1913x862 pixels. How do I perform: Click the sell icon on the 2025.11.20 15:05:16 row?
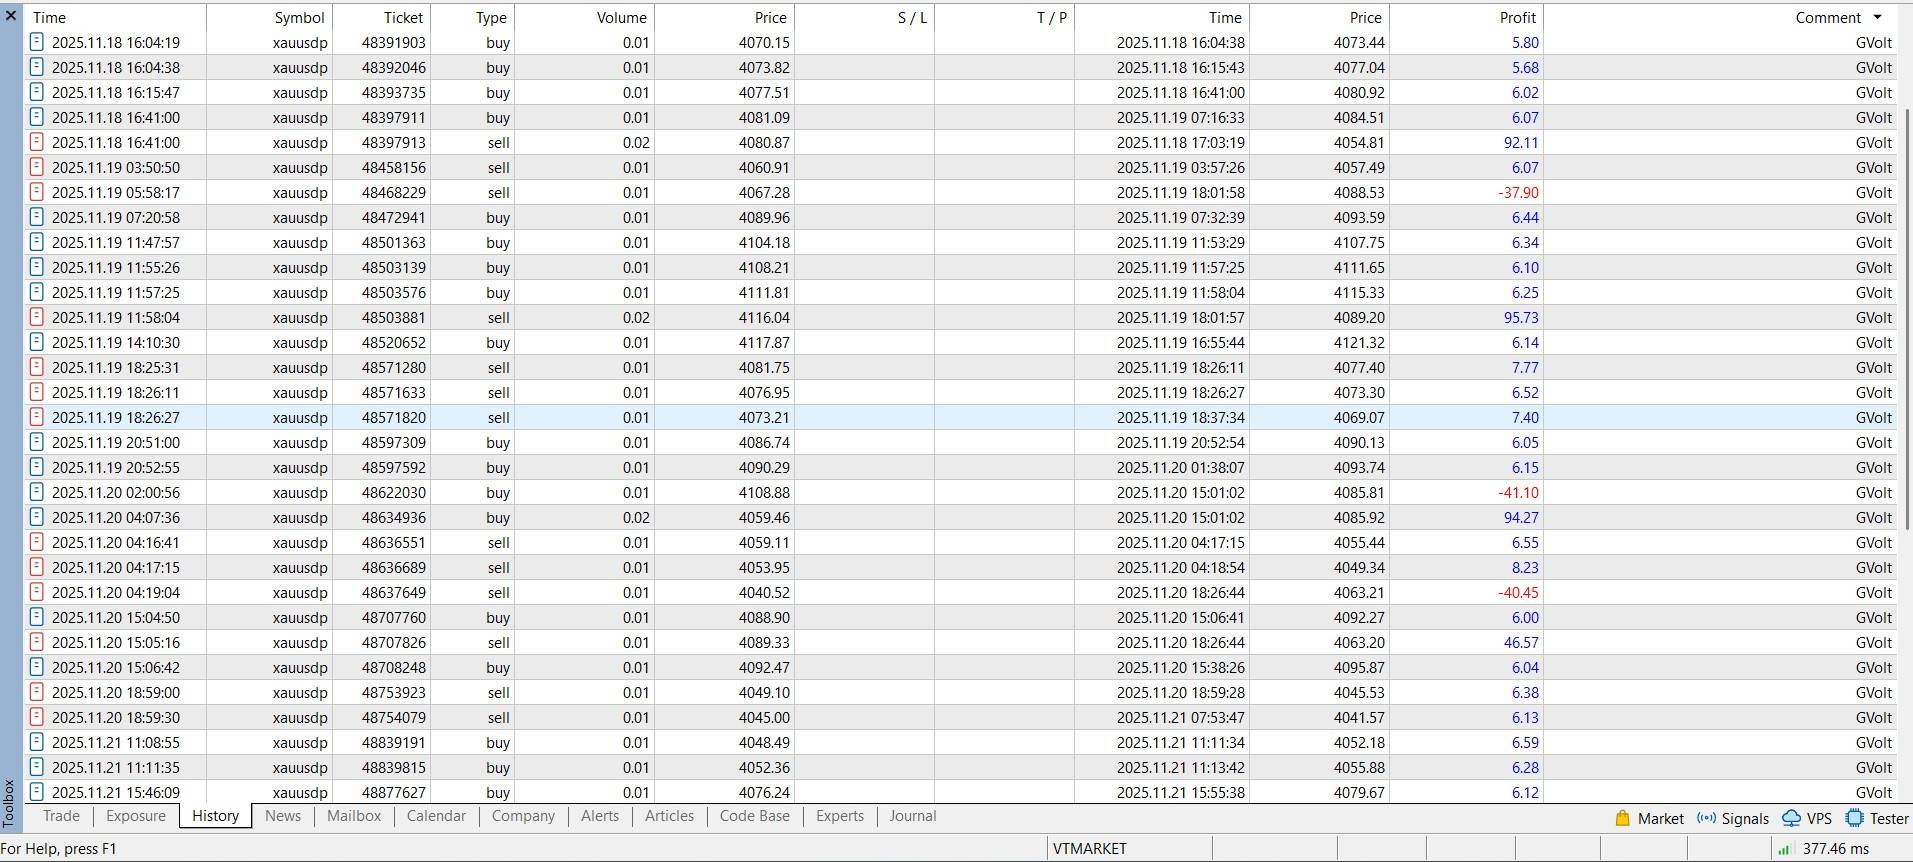point(37,642)
